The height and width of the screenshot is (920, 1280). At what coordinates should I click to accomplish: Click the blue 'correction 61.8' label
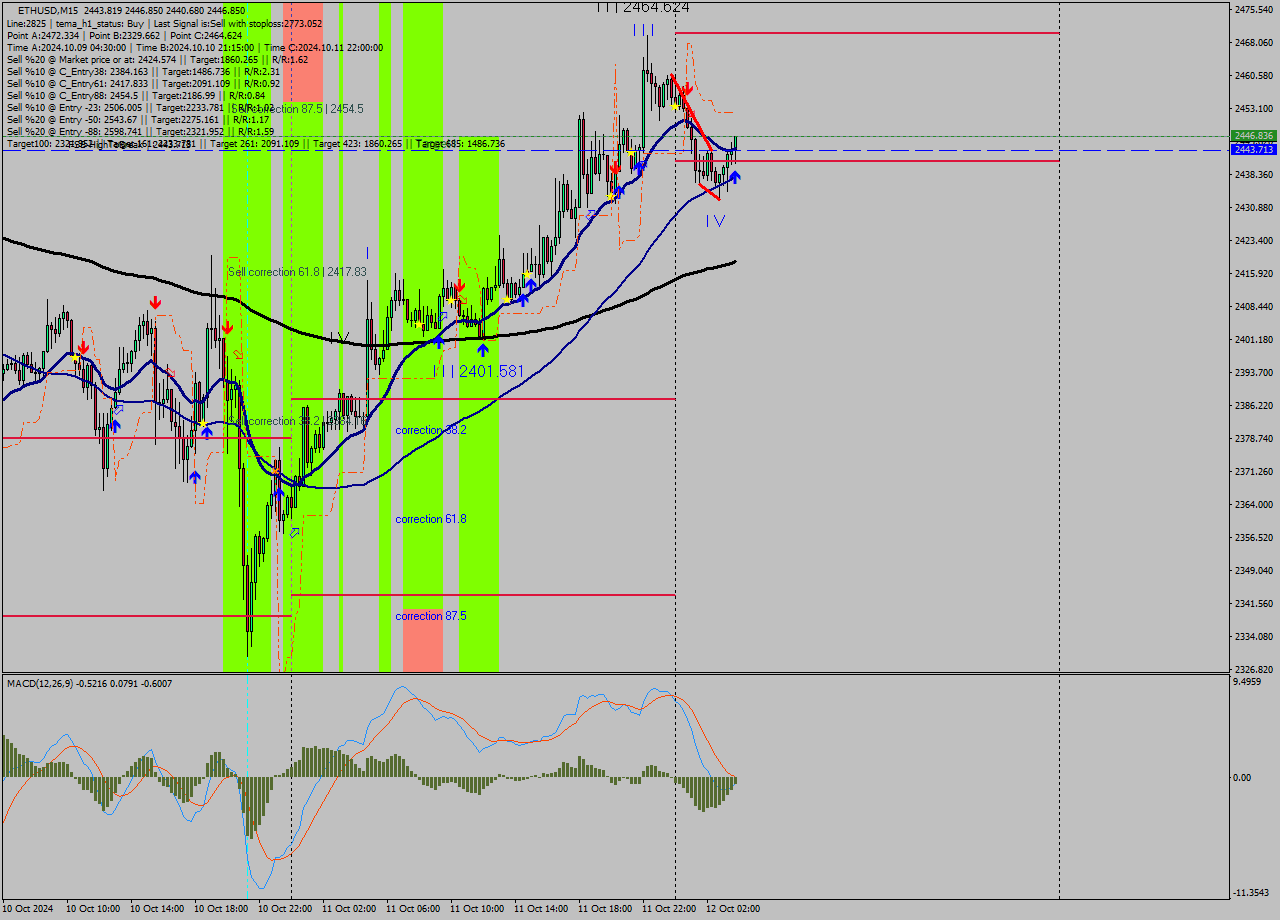[431, 519]
